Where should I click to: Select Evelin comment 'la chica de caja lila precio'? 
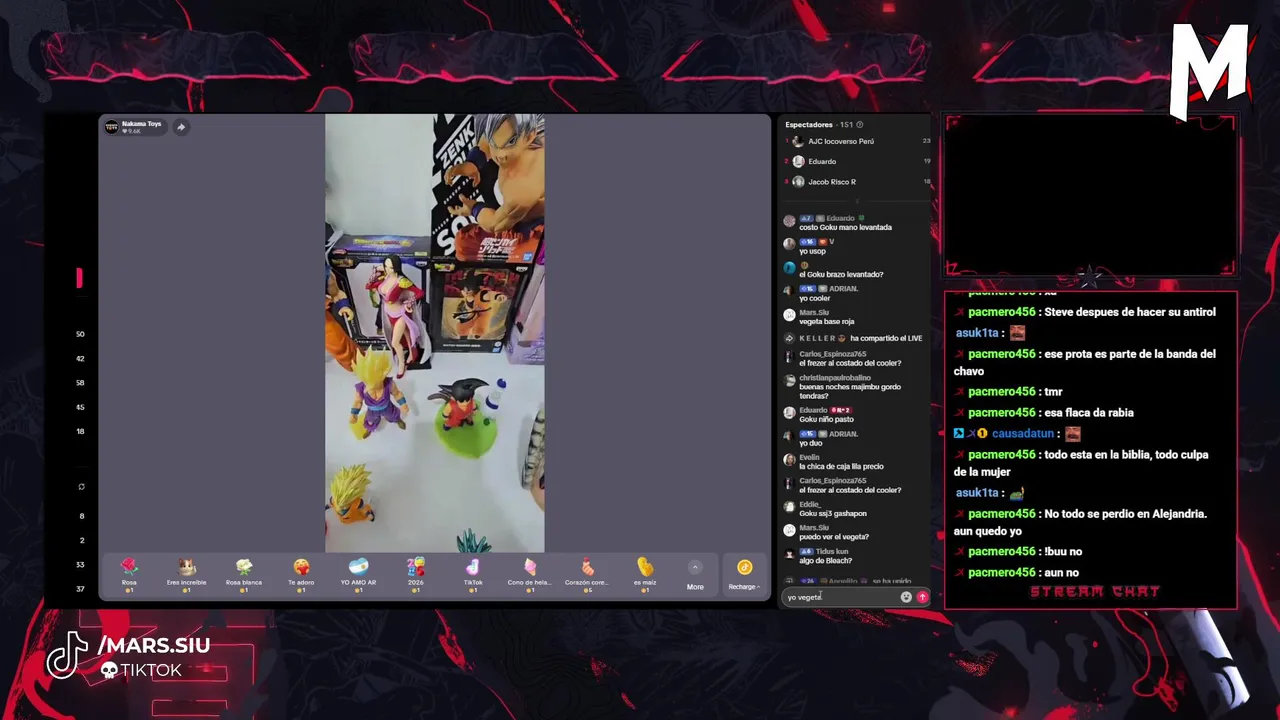pyautogui.click(x=841, y=467)
